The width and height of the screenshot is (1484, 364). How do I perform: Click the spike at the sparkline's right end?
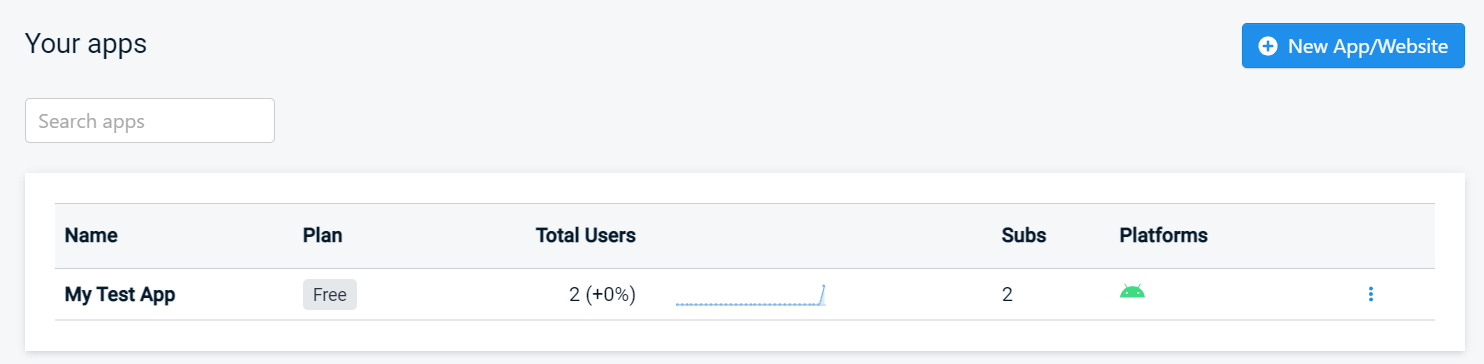pyautogui.click(x=822, y=294)
